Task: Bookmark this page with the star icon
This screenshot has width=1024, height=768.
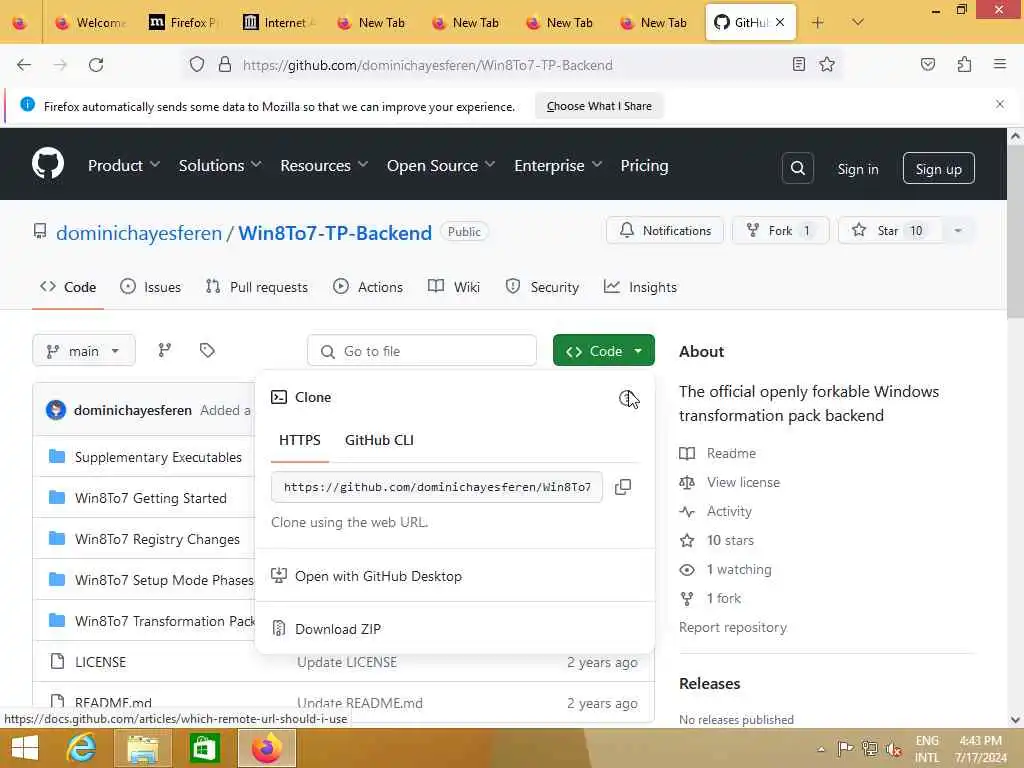Action: pos(827,64)
